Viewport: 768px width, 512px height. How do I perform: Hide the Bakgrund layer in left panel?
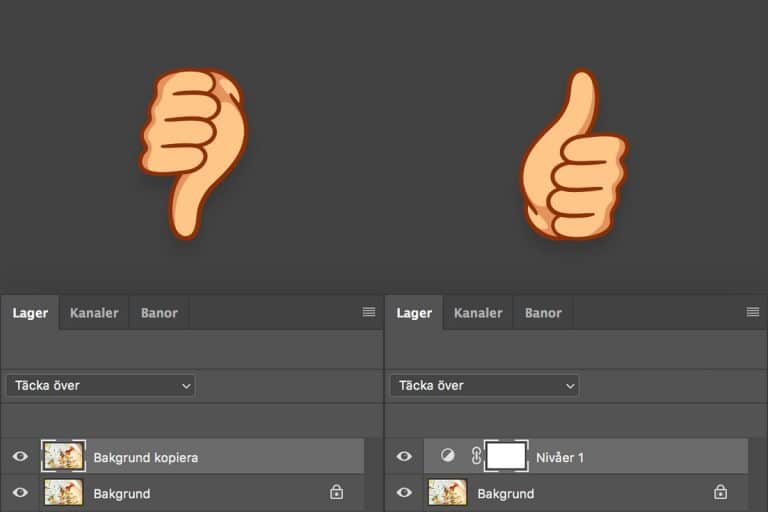pyautogui.click(x=20, y=492)
